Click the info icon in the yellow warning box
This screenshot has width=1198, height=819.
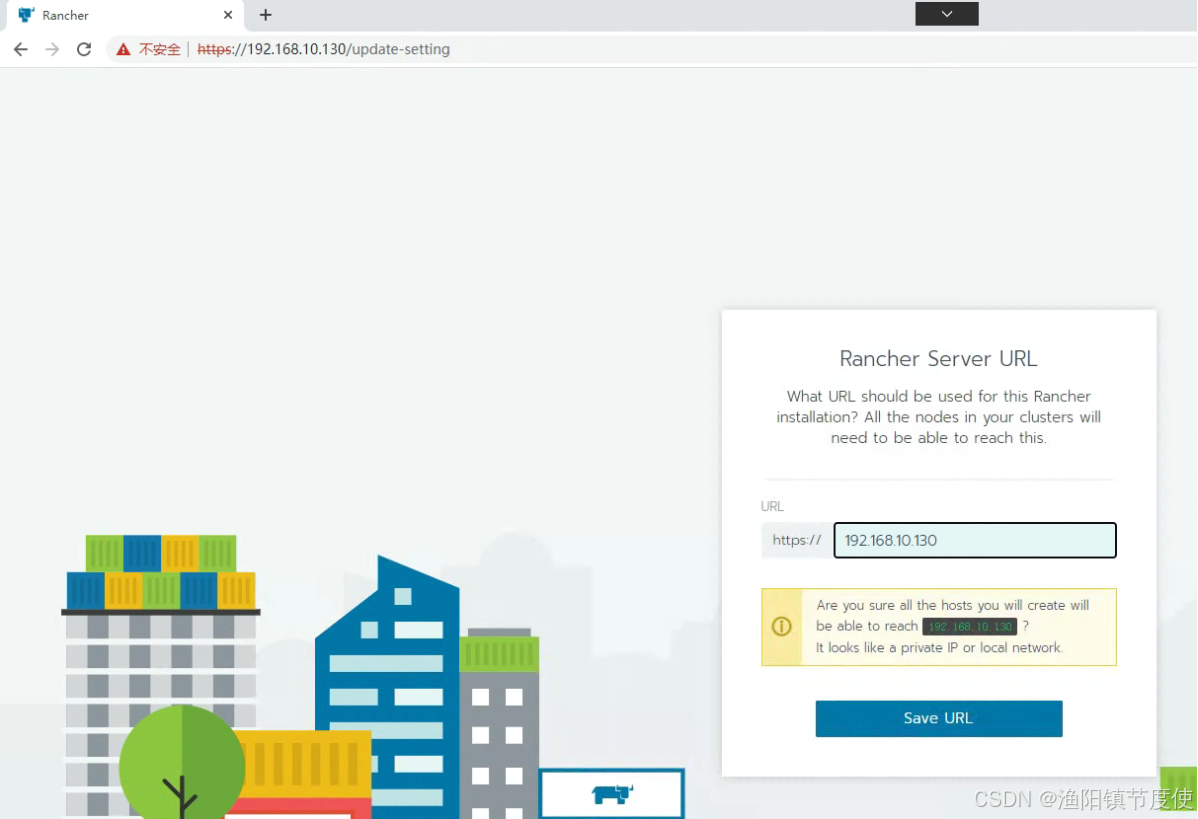click(781, 626)
